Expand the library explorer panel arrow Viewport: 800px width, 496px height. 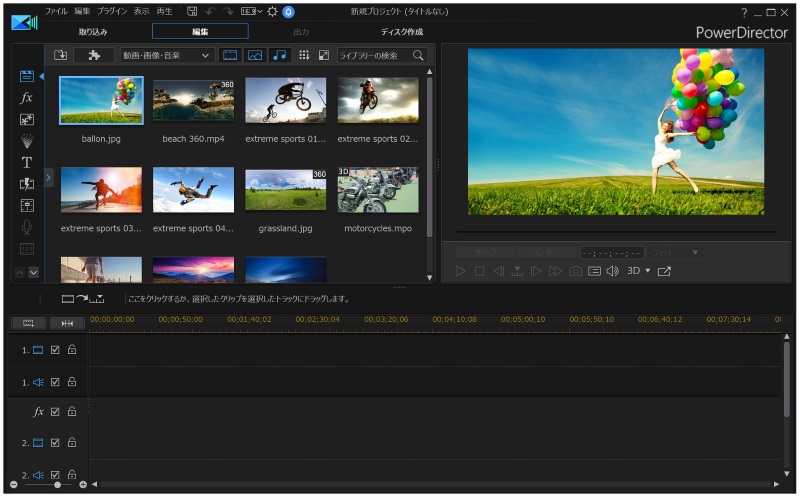click(x=49, y=177)
